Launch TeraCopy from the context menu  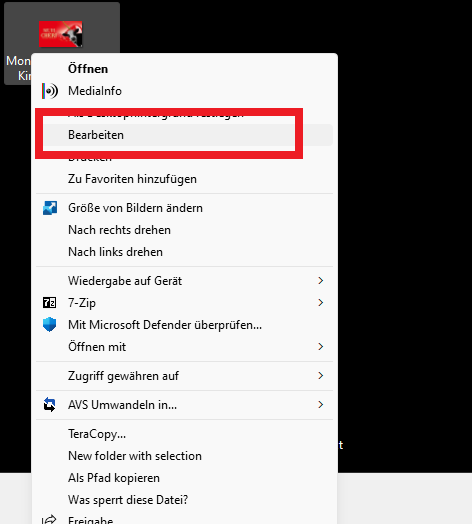point(97,434)
